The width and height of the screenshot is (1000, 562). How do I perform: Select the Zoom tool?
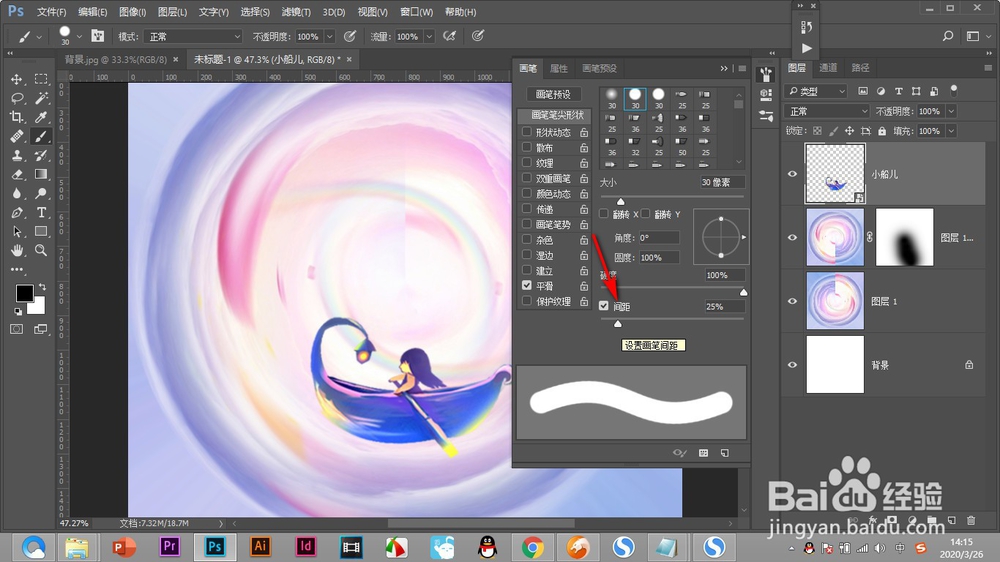[41, 250]
